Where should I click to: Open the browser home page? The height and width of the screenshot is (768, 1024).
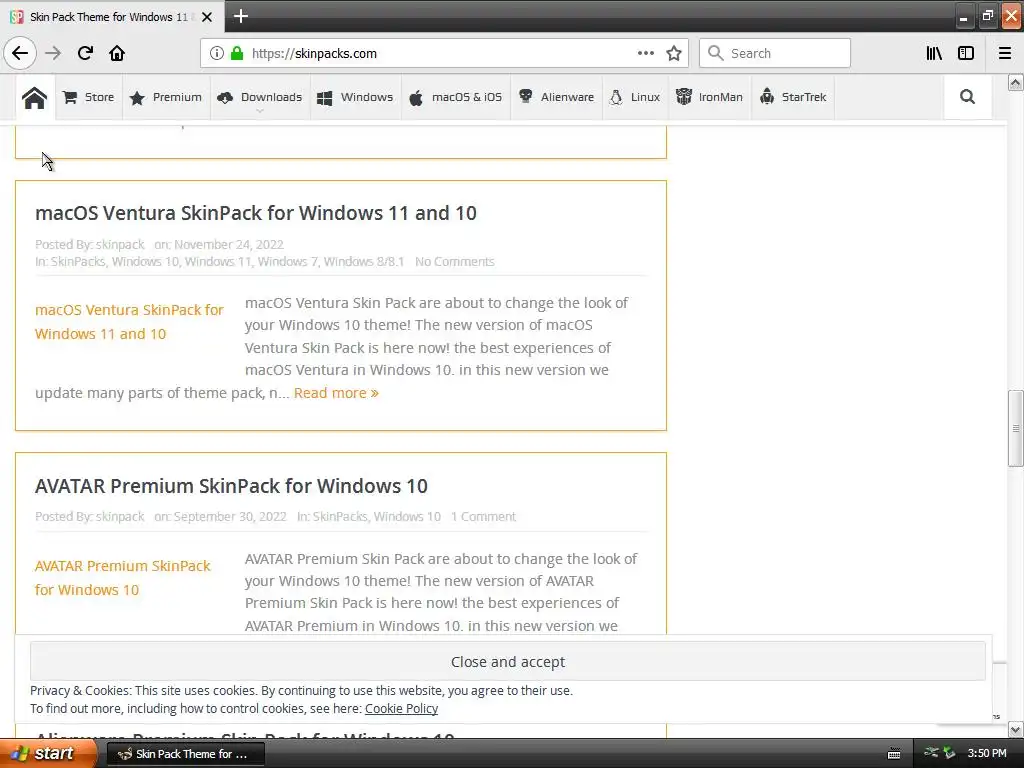[117, 53]
